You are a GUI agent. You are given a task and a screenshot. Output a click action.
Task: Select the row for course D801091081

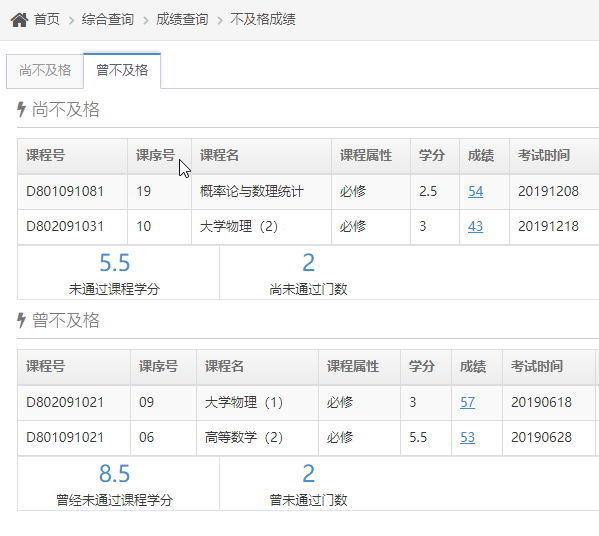(x=308, y=191)
